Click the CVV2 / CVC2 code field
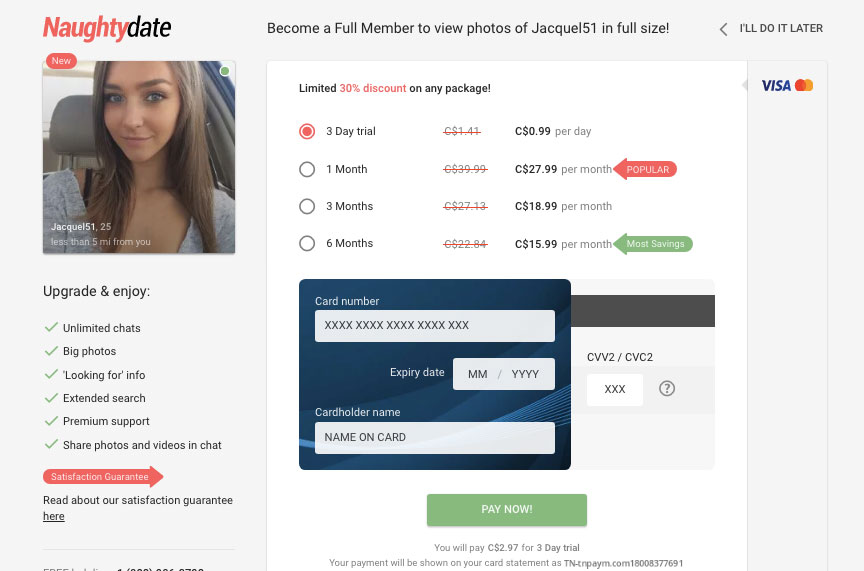 (x=614, y=390)
